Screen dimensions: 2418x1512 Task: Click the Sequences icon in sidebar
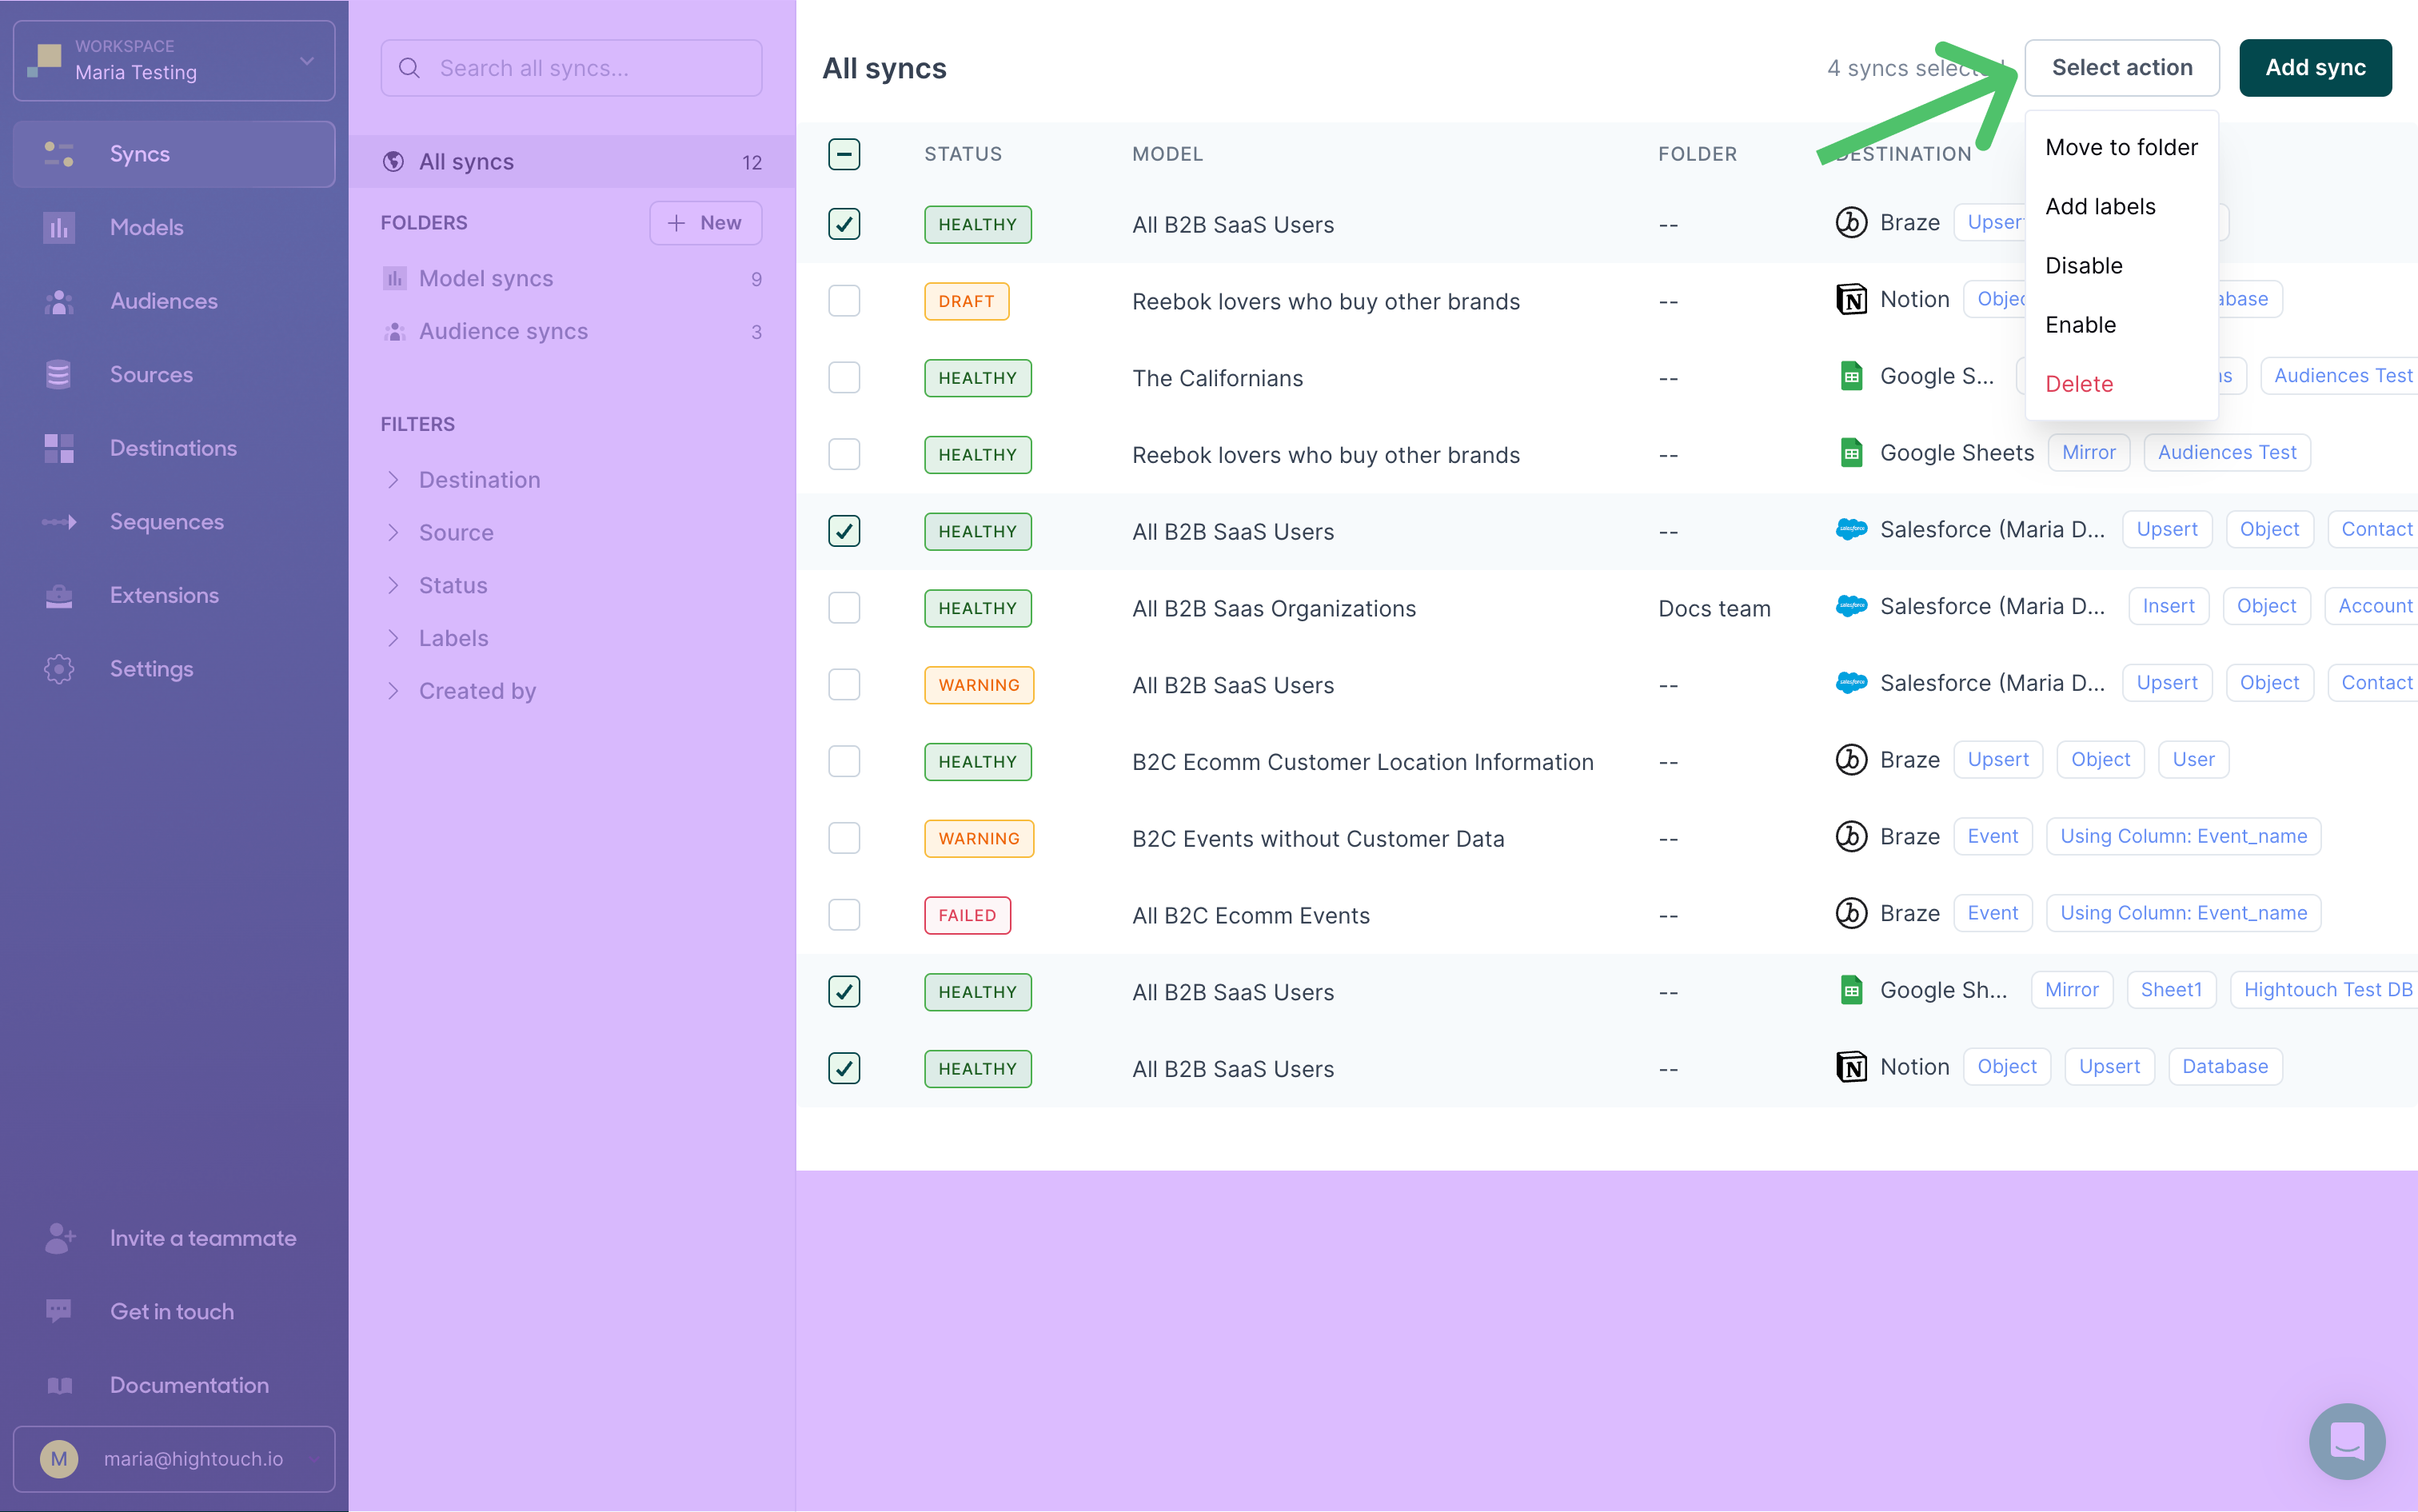click(59, 521)
